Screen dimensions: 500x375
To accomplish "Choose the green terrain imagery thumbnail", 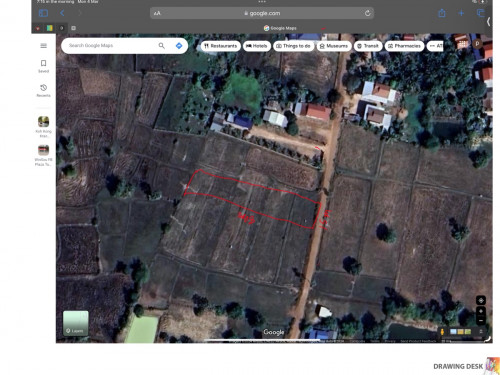I will [468, 332].
